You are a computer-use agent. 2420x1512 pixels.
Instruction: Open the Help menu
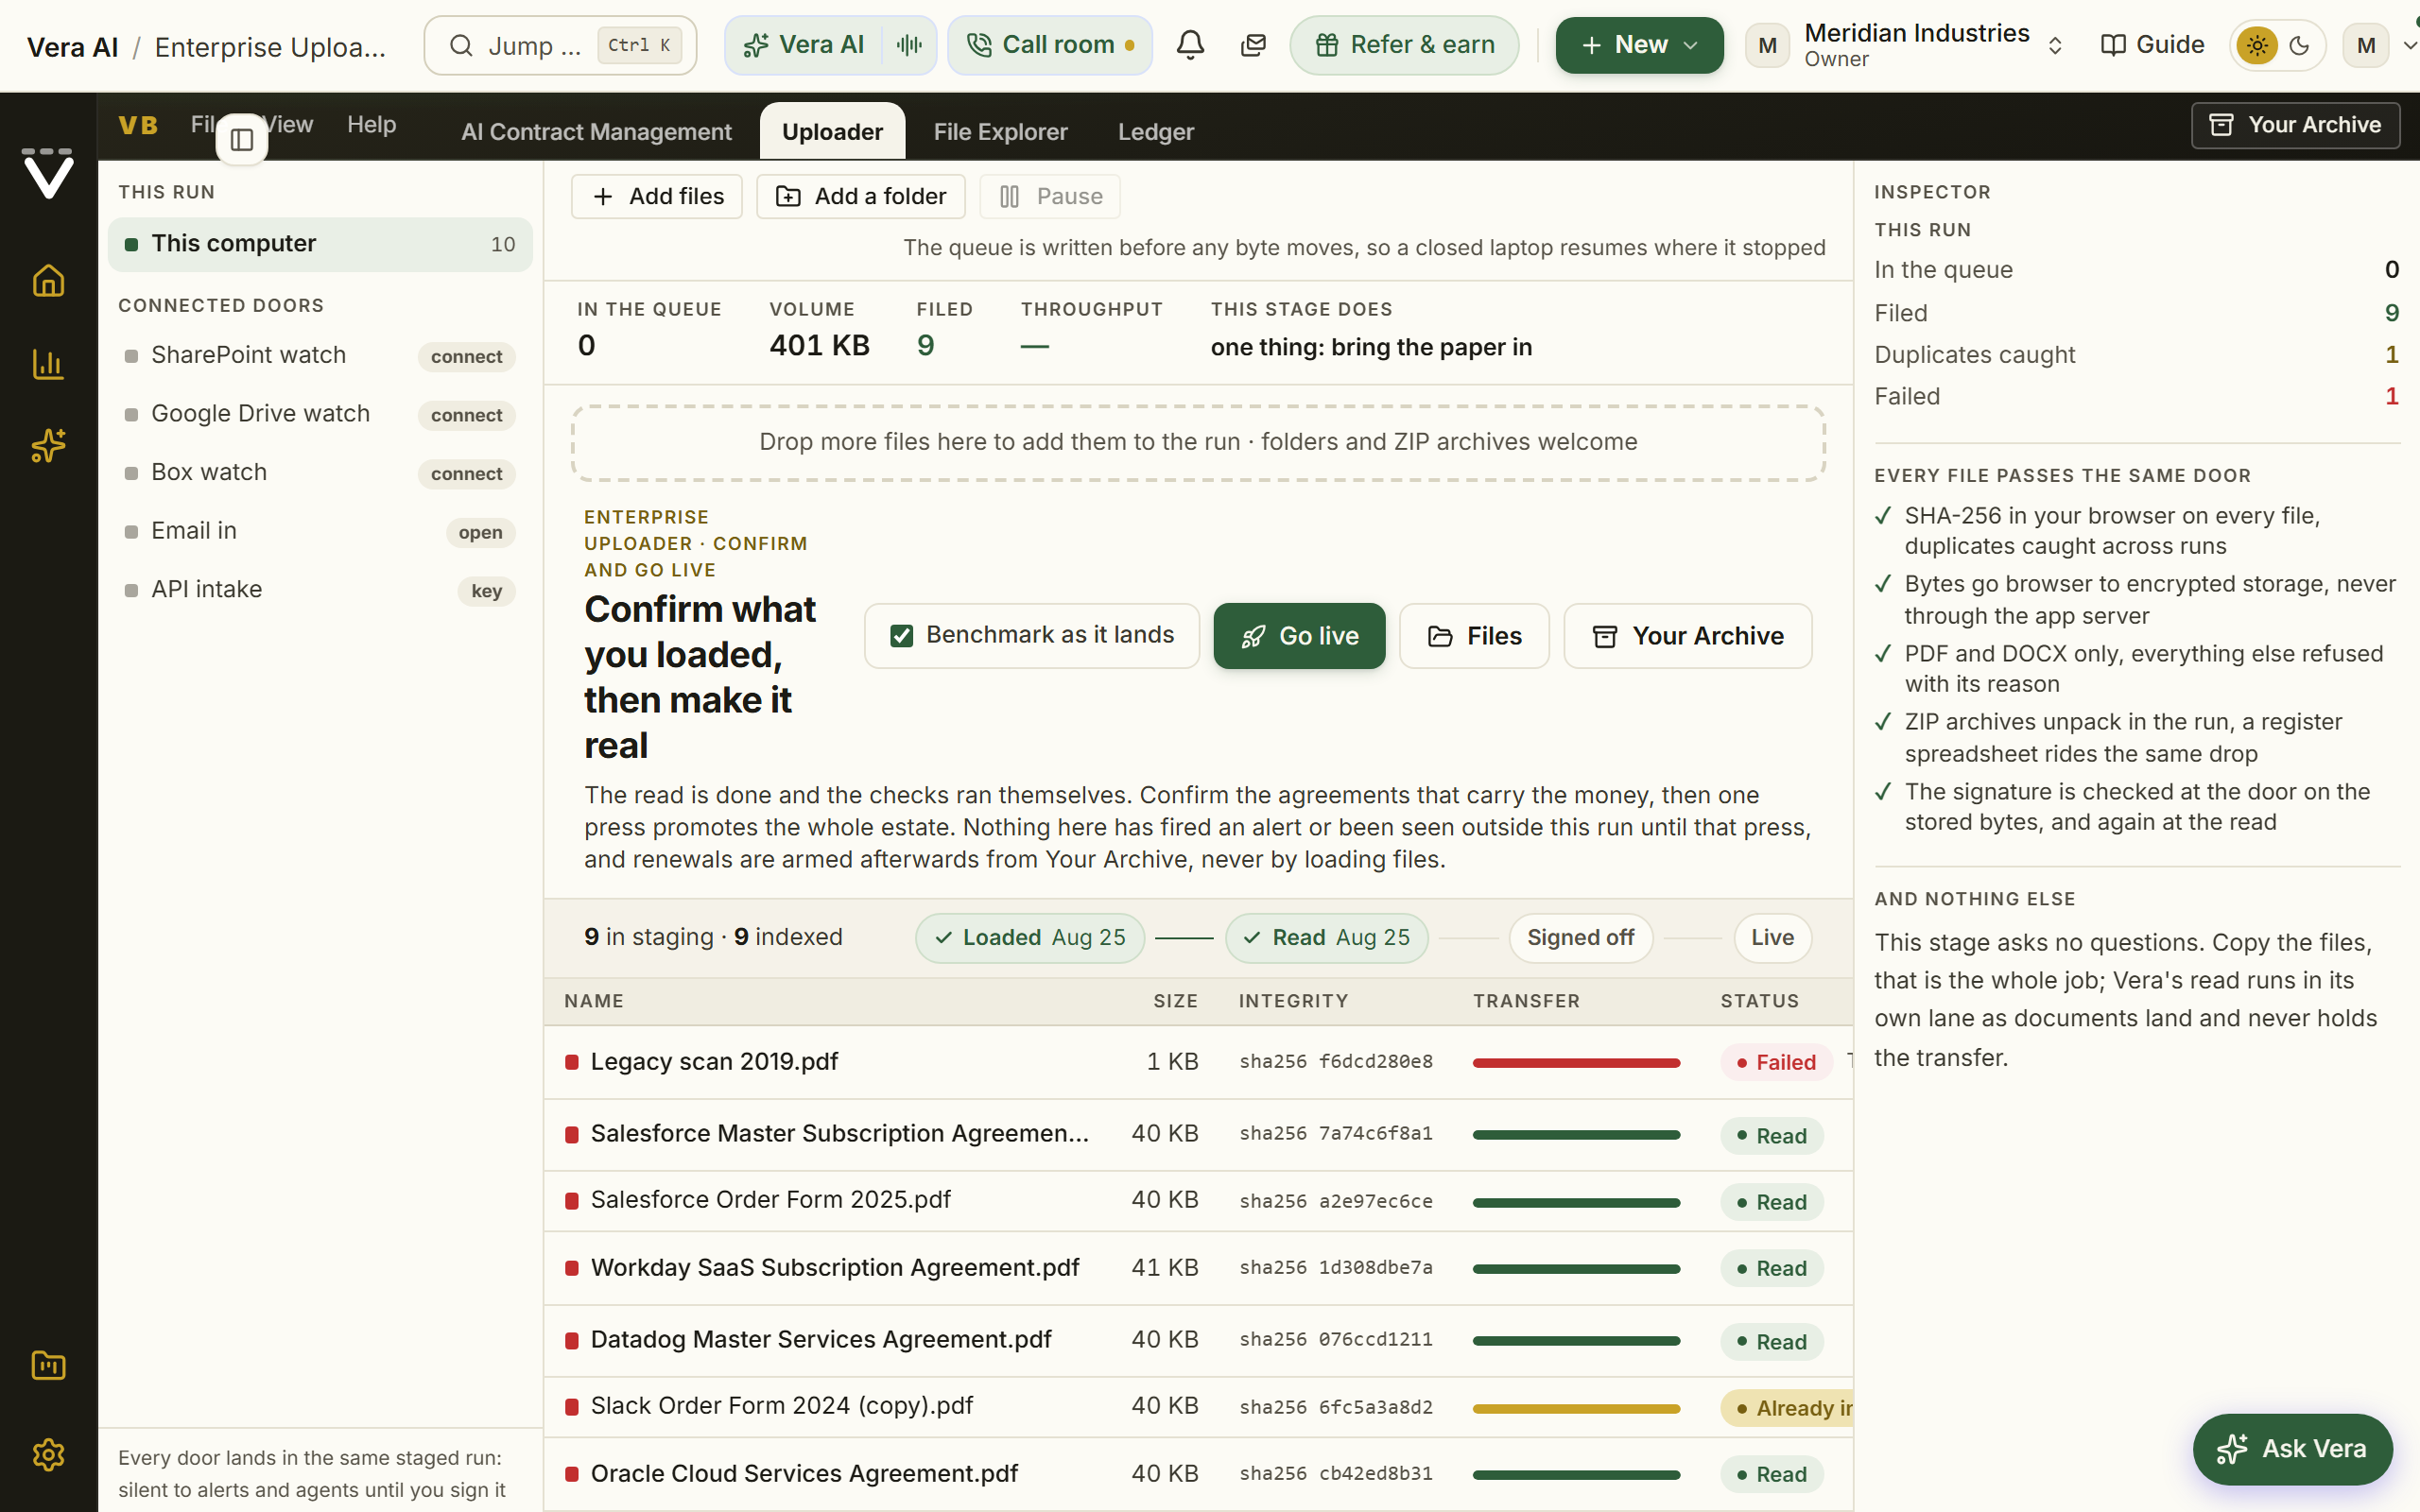372,124
